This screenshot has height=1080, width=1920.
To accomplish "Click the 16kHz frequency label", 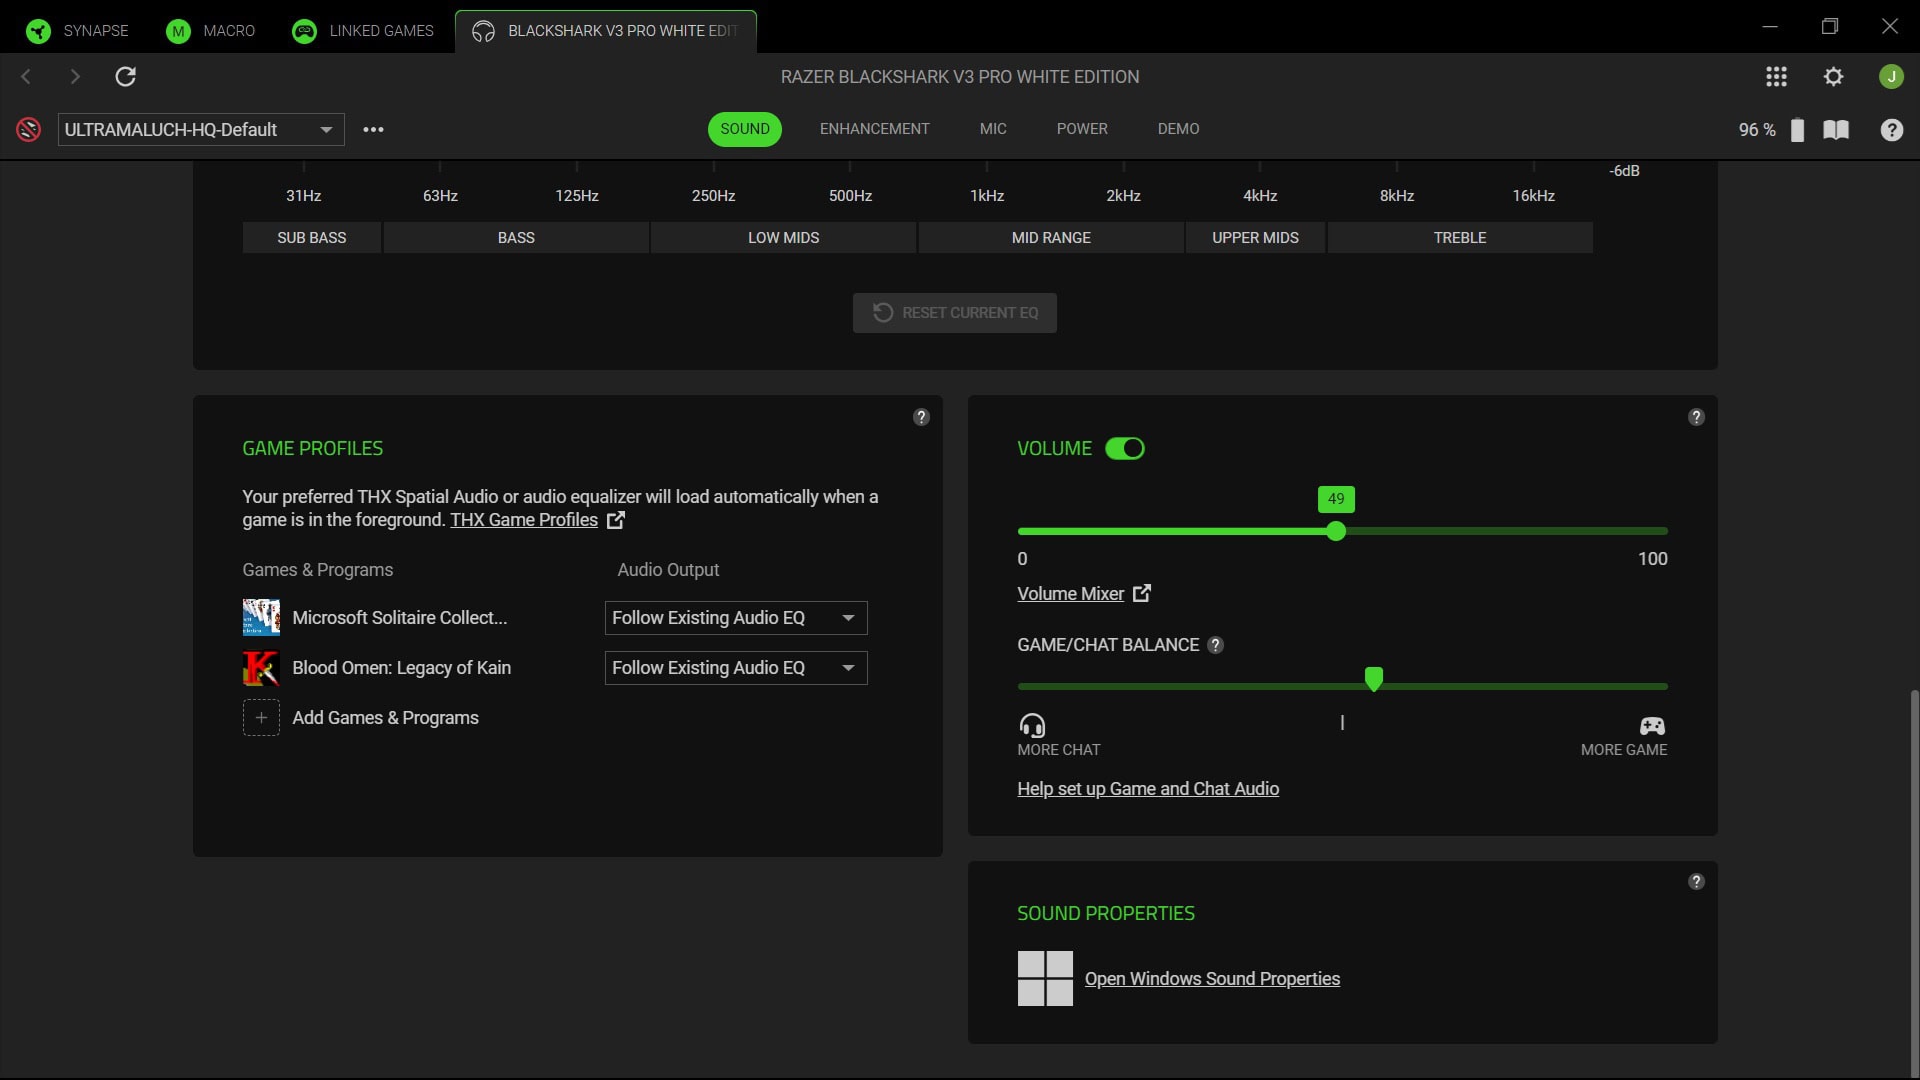I will point(1533,196).
